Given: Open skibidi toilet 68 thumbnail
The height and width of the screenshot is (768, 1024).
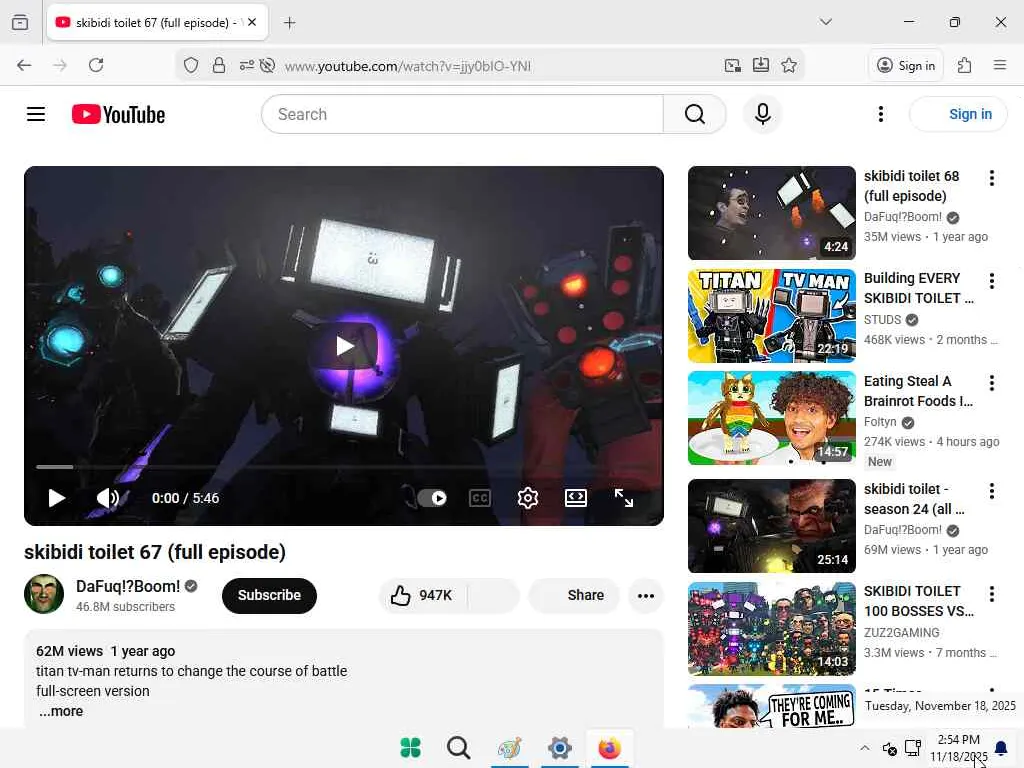Looking at the screenshot, I should pyautogui.click(x=771, y=213).
